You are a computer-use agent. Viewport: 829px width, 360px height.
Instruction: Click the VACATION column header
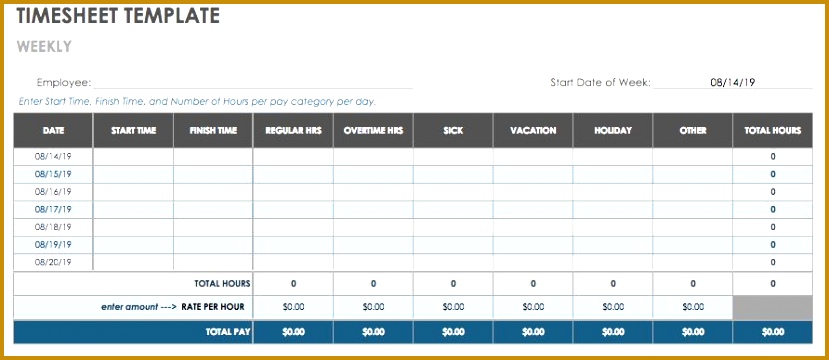pos(533,130)
